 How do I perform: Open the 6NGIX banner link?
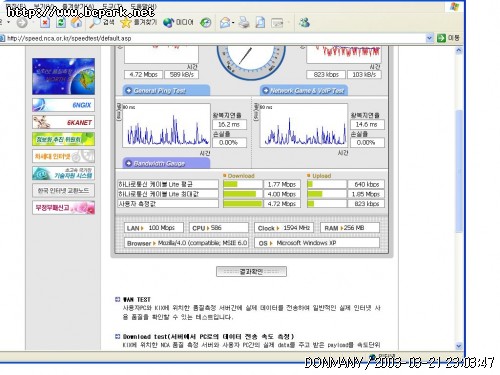click(x=63, y=105)
